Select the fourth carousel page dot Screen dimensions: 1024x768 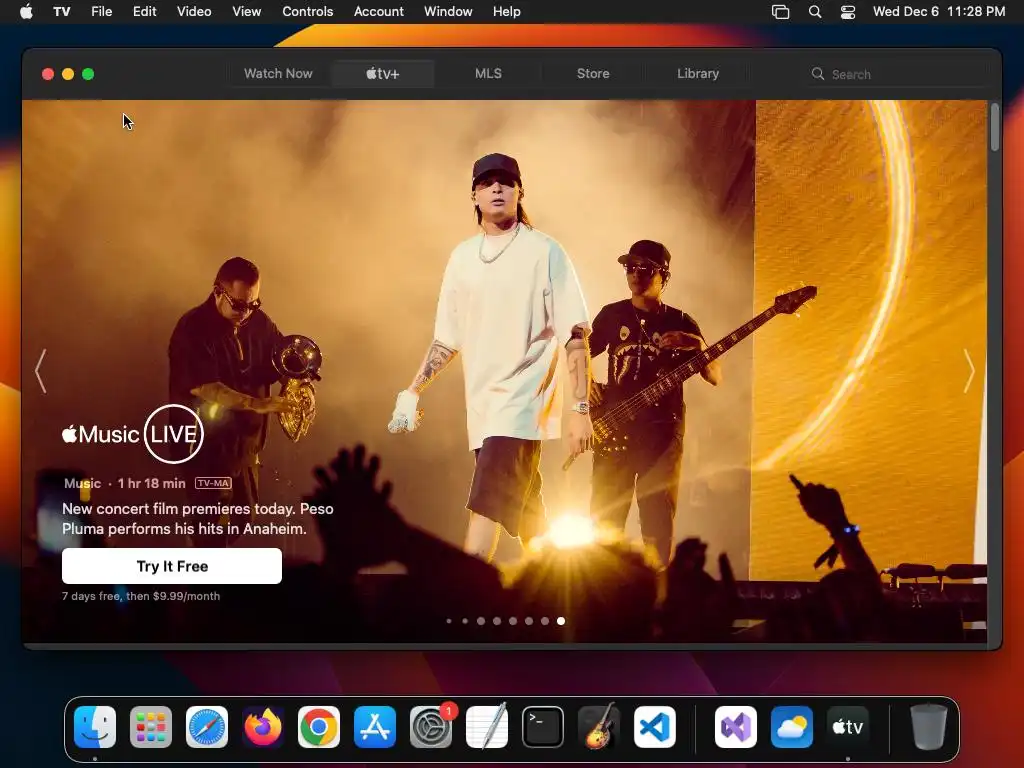click(497, 621)
